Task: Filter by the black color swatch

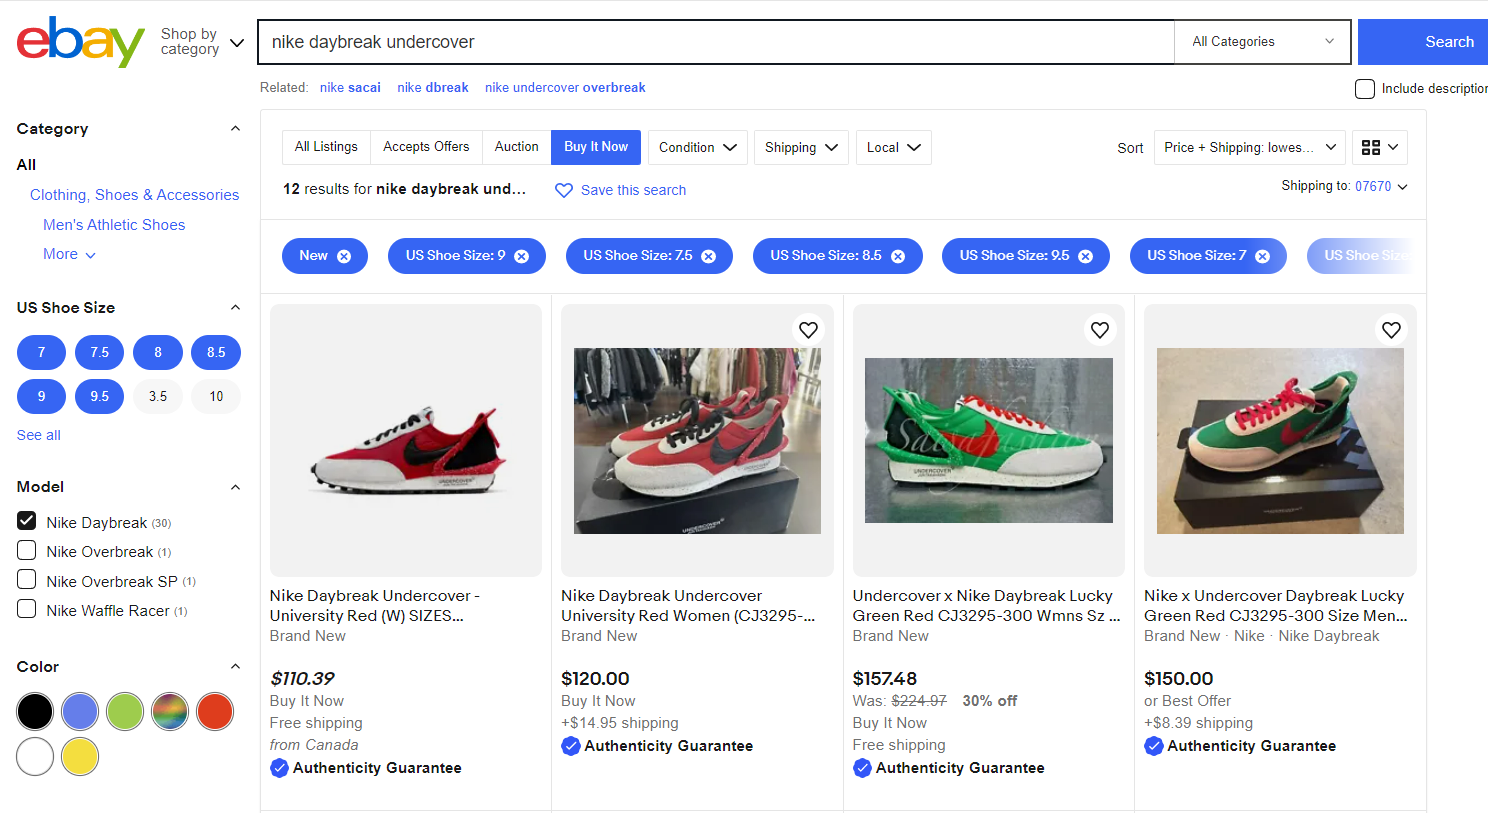Action: [35, 711]
